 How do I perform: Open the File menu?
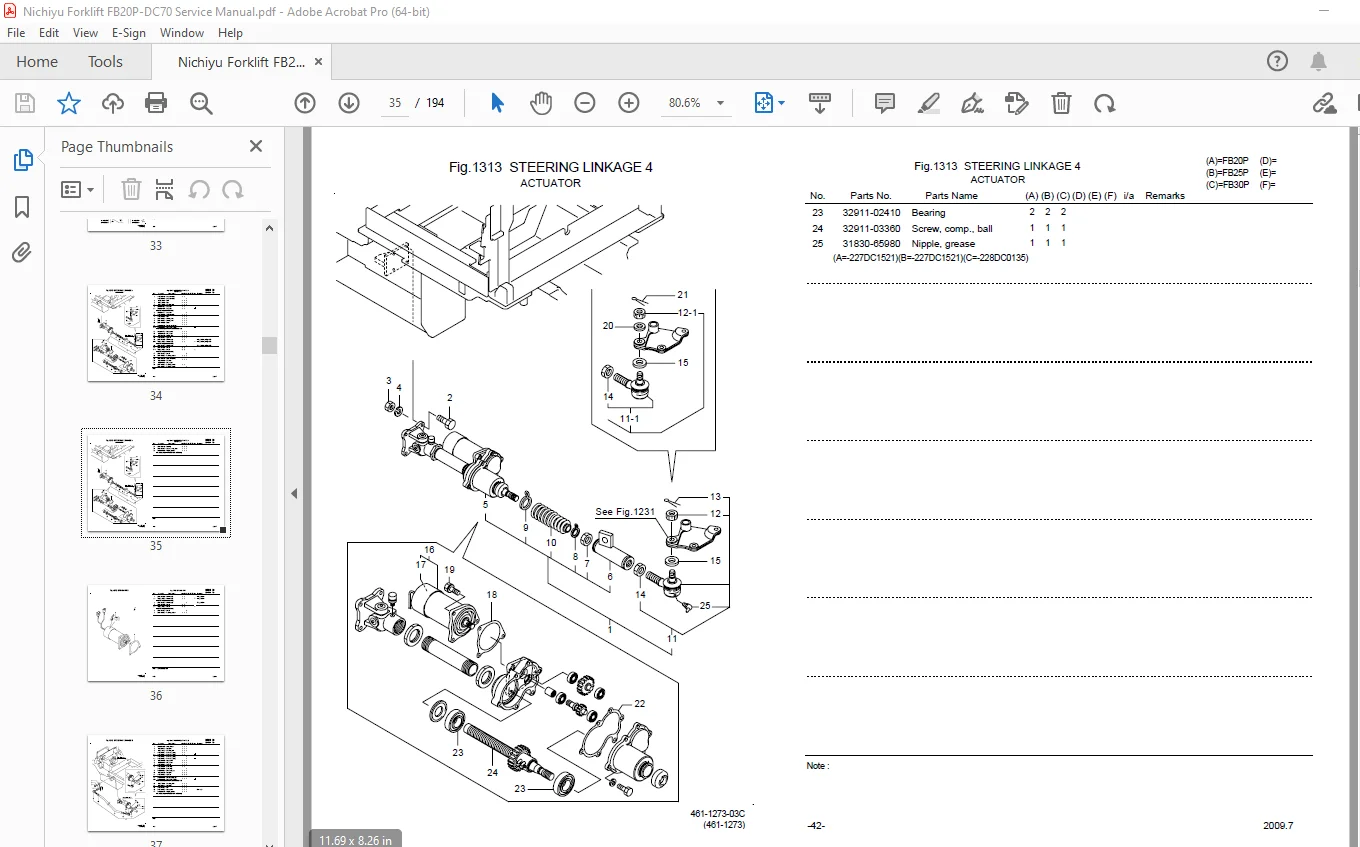16,33
